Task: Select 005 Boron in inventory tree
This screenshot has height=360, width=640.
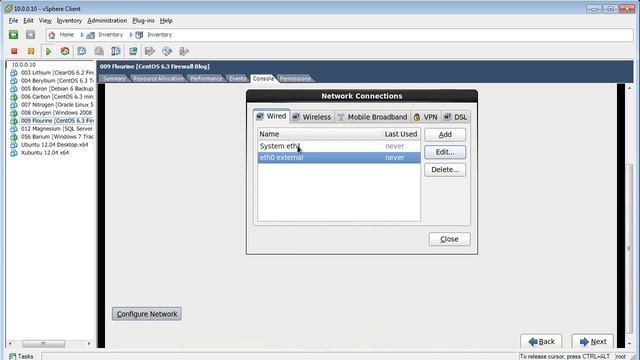Action: coord(57,89)
